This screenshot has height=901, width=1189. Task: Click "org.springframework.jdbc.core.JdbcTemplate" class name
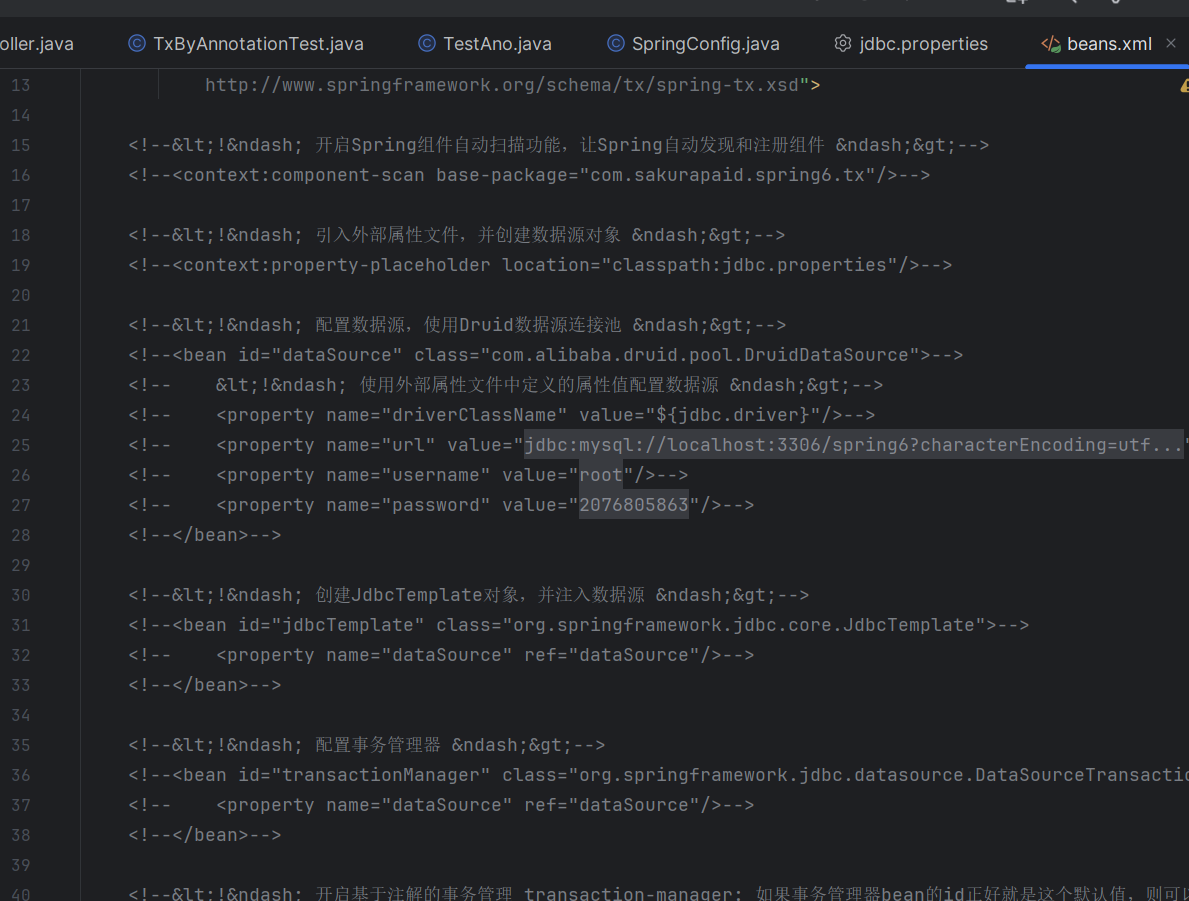744,626
